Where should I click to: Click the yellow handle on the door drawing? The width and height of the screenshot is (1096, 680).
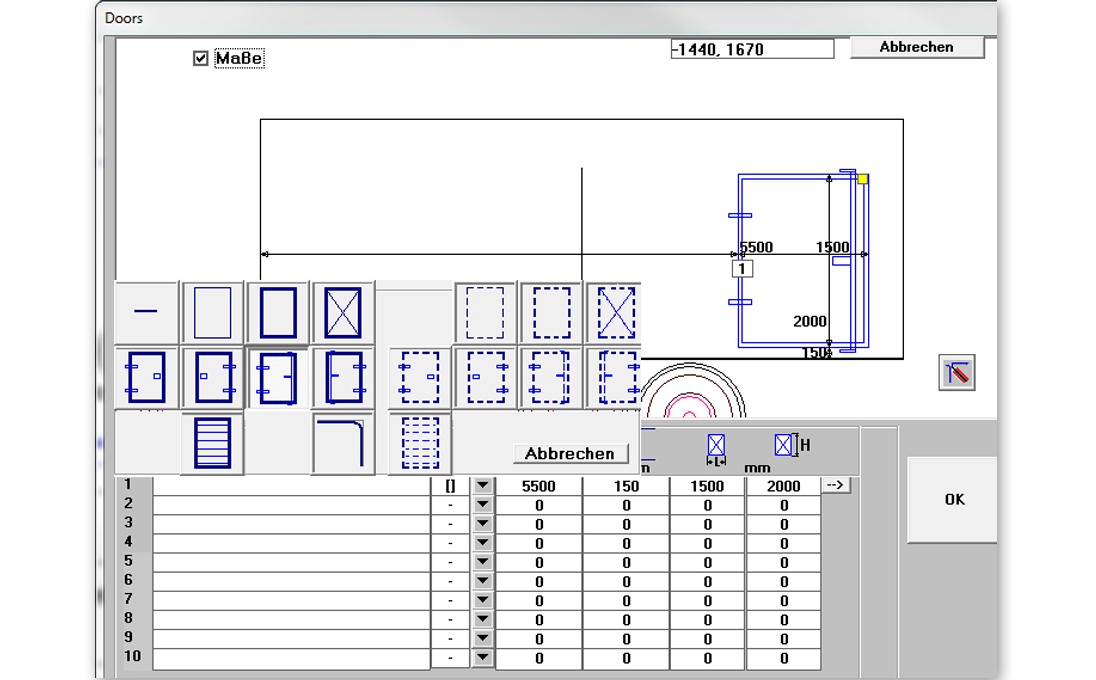(863, 179)
